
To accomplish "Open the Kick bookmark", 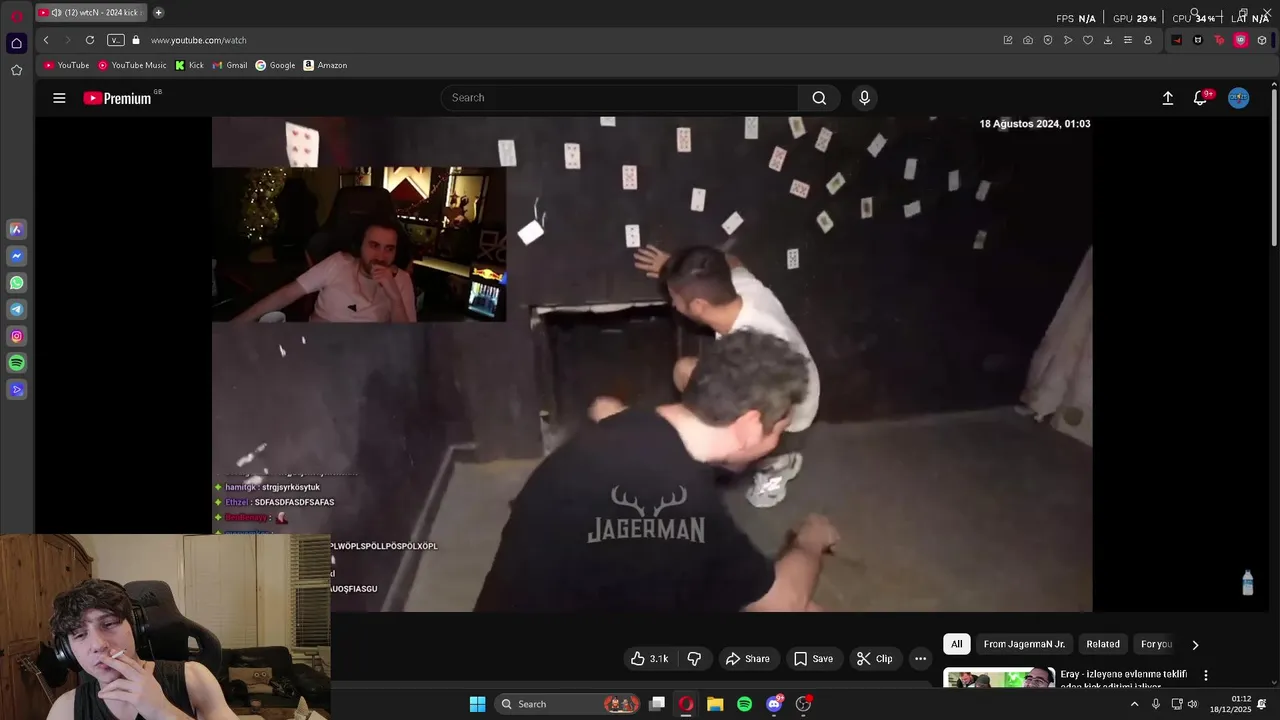I will 189,65.
